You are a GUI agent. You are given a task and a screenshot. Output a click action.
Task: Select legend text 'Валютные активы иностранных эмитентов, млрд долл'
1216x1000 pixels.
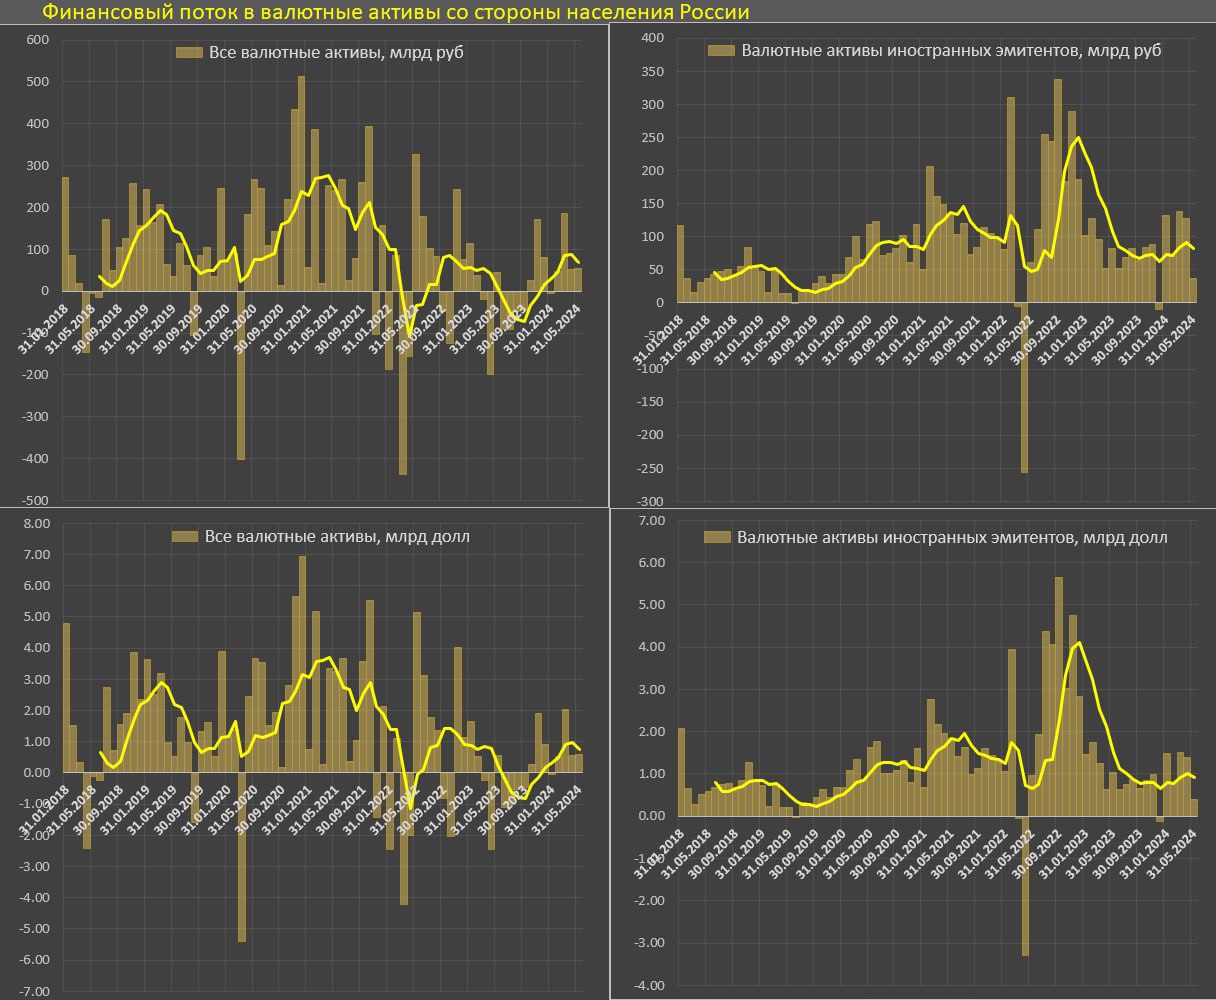tap(952, 538)
